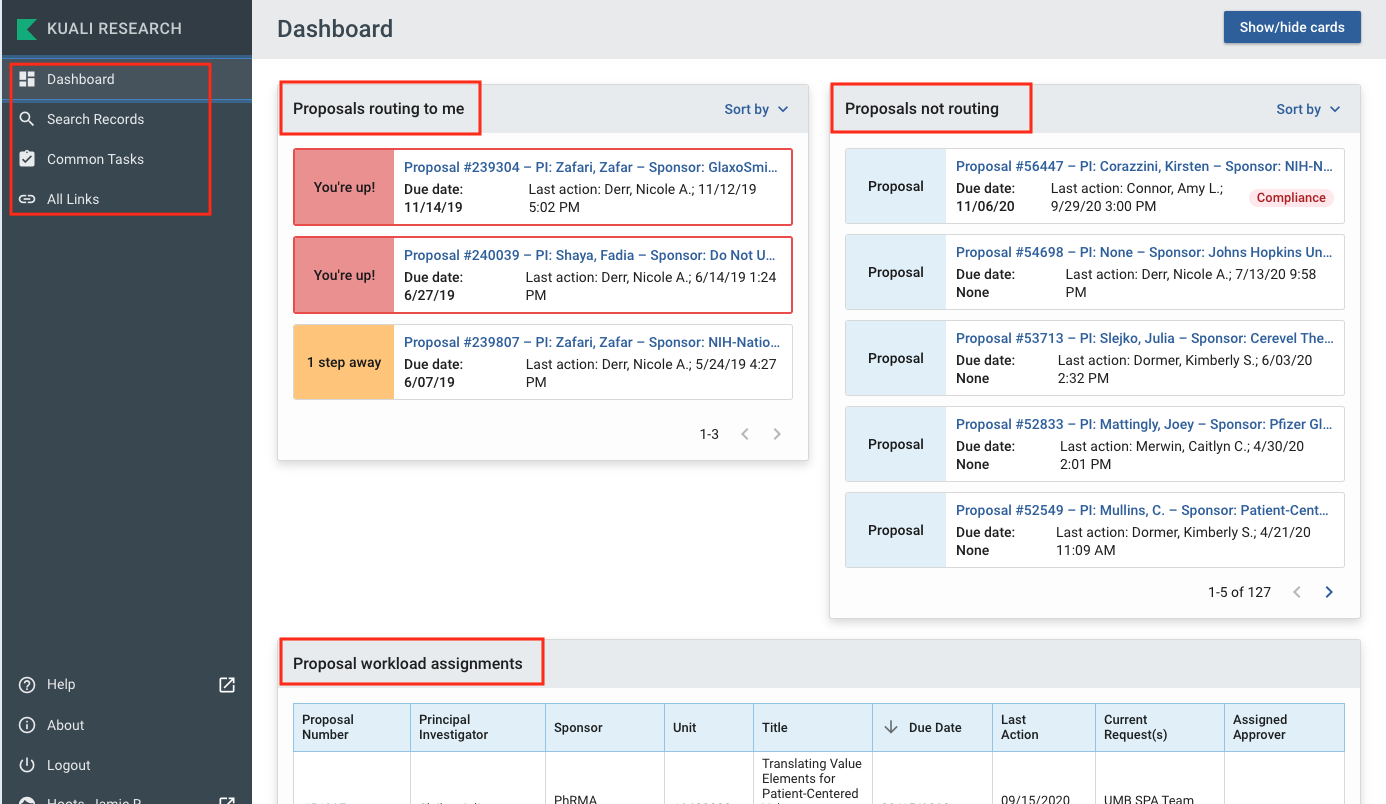Open Sort by for Proposals not routing
The height and width of the screenshot is (804, 1386).
tap(1307, 109)
